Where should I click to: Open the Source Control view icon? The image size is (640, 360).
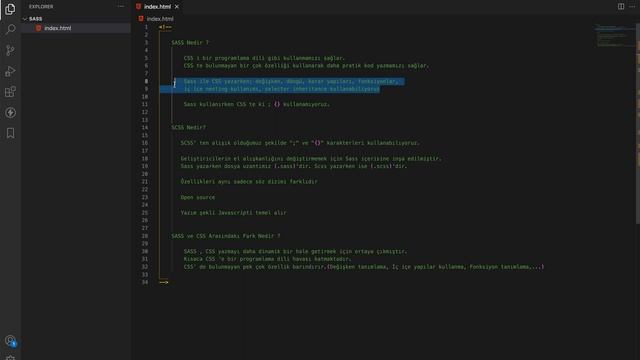click(x=10, y=50)
